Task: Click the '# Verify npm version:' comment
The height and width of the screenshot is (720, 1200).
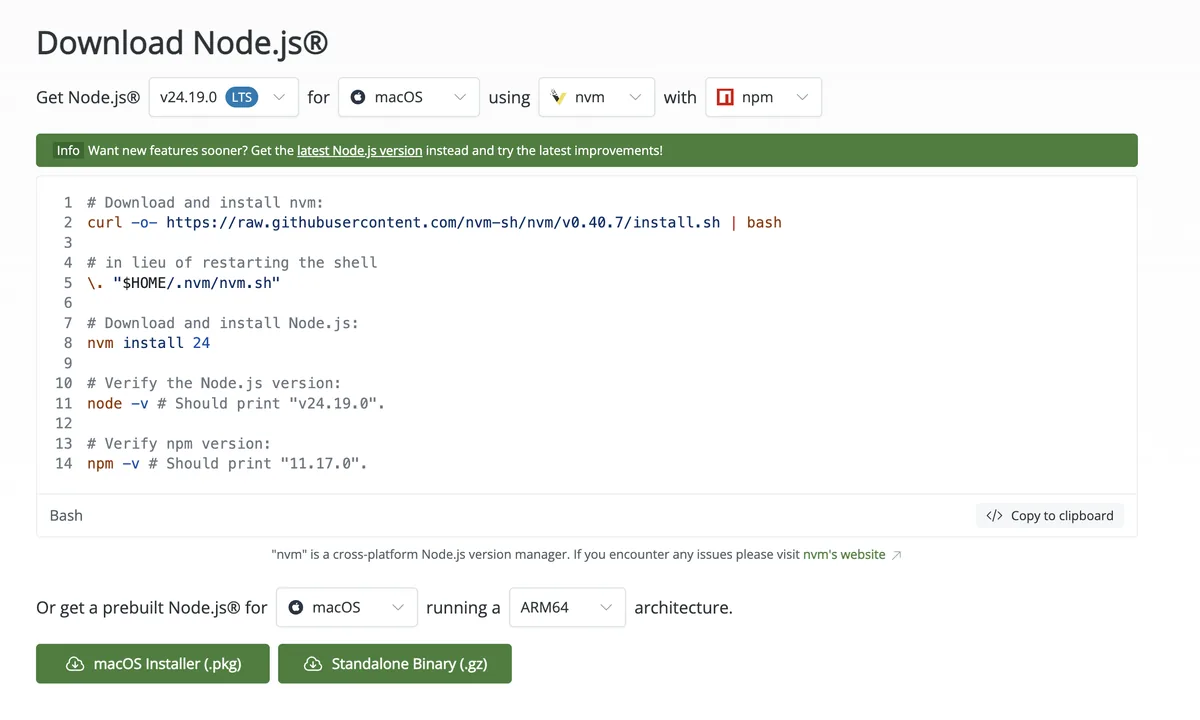Action: [x=179, y=443]
